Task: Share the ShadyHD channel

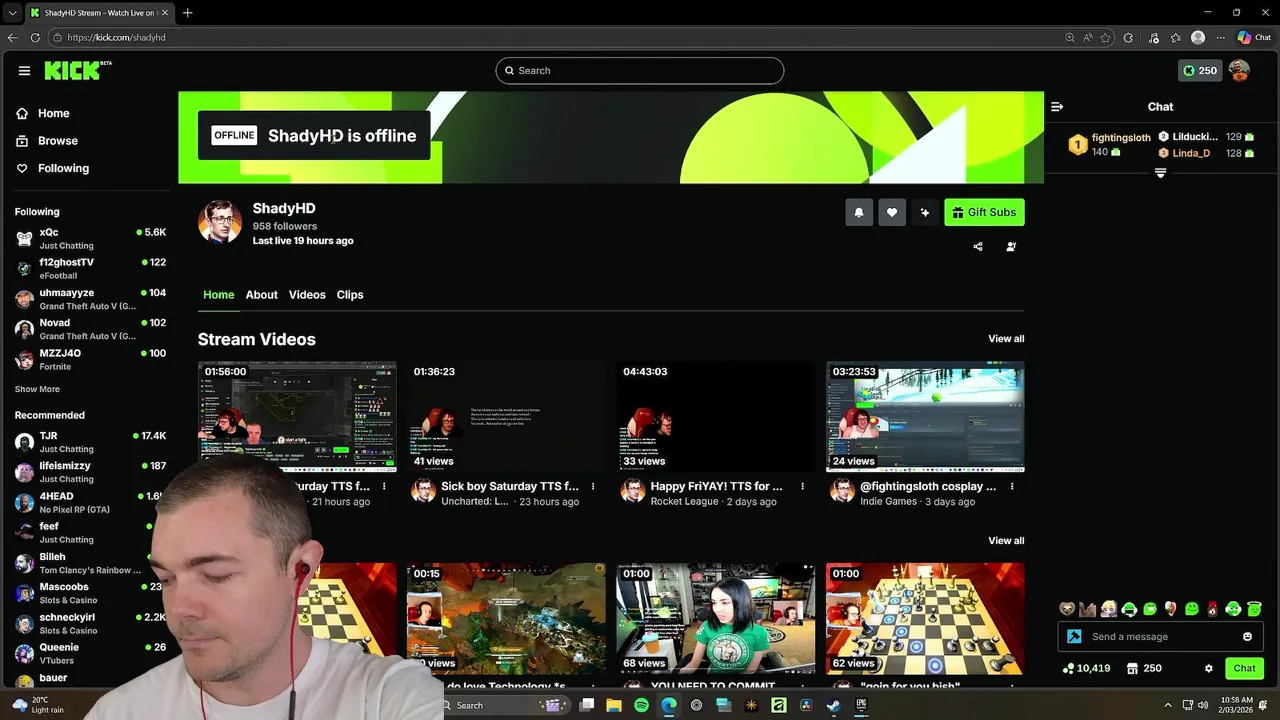Action: coord(978,246)
